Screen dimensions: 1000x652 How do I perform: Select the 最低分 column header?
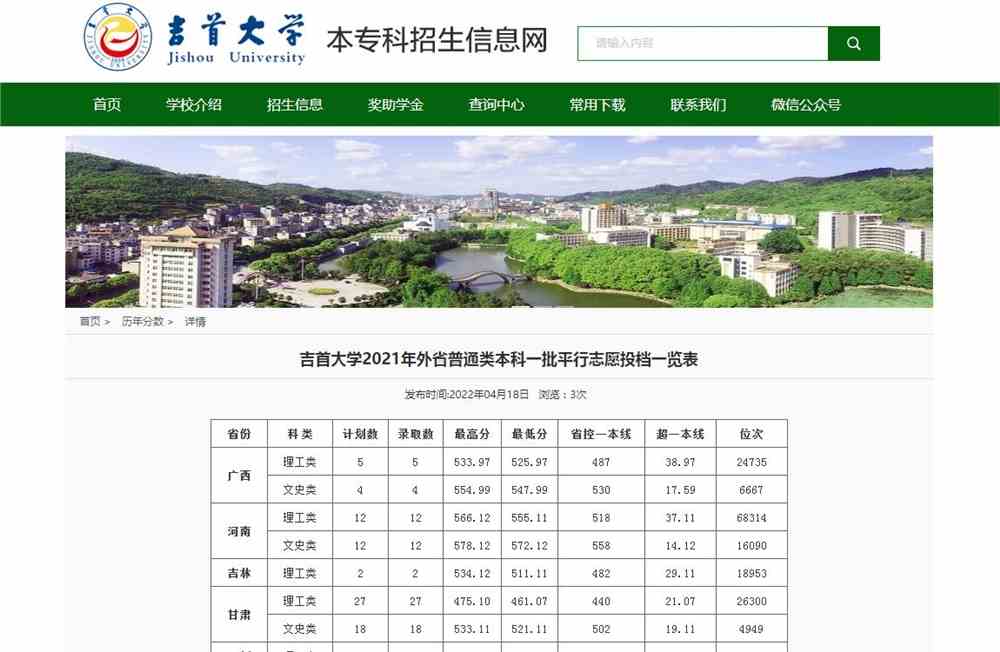[529, 434]
